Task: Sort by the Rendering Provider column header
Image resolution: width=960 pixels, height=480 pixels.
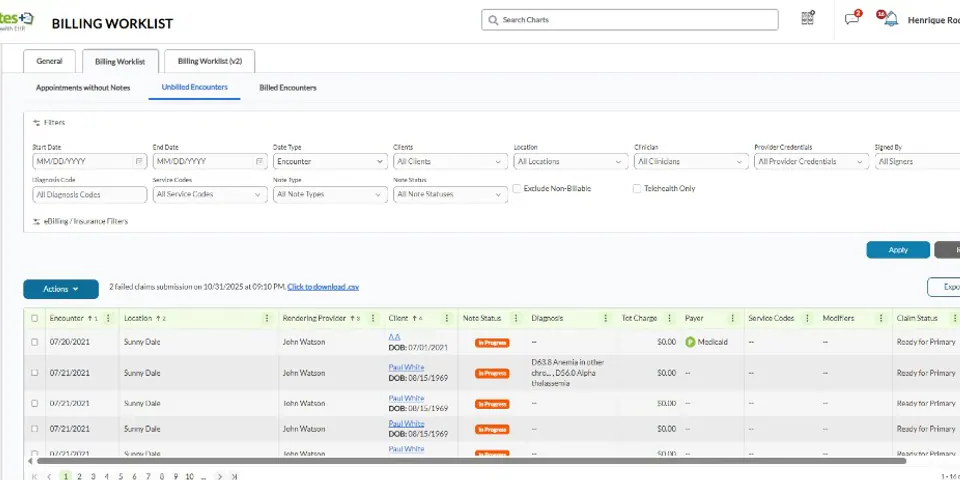Action: pos(315,318)
